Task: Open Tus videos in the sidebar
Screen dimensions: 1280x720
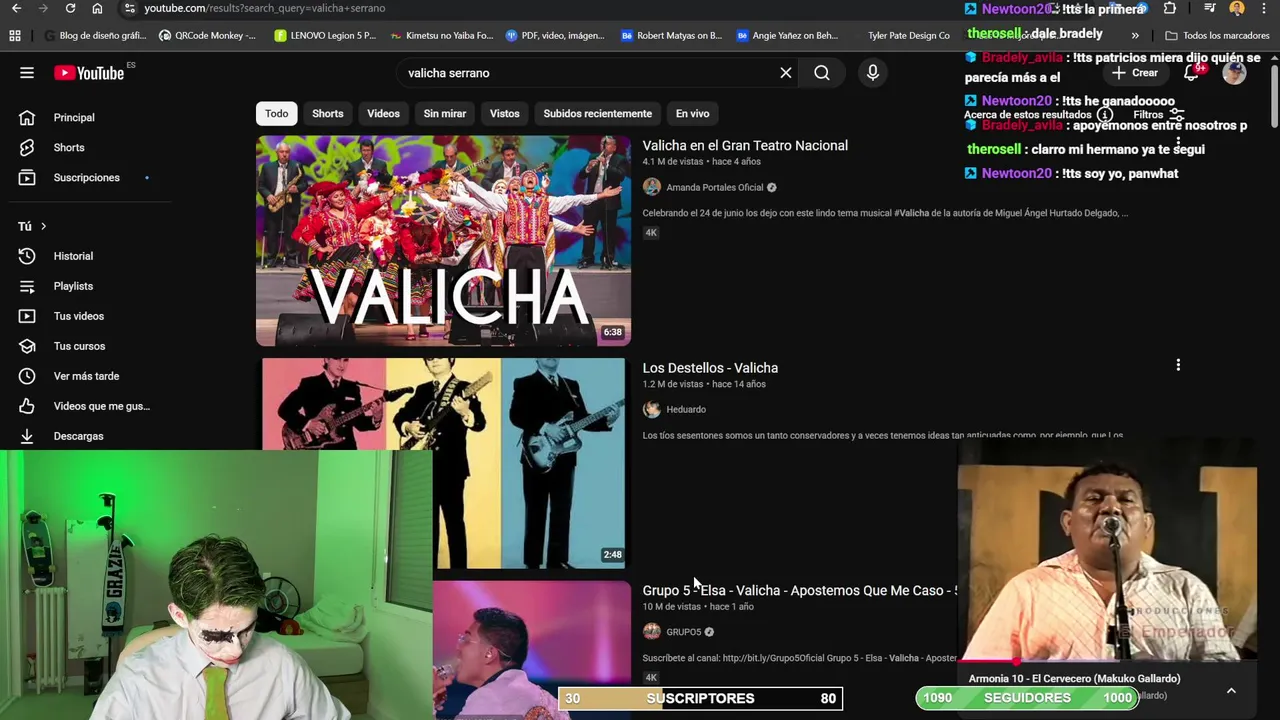Action: point(78,316)
